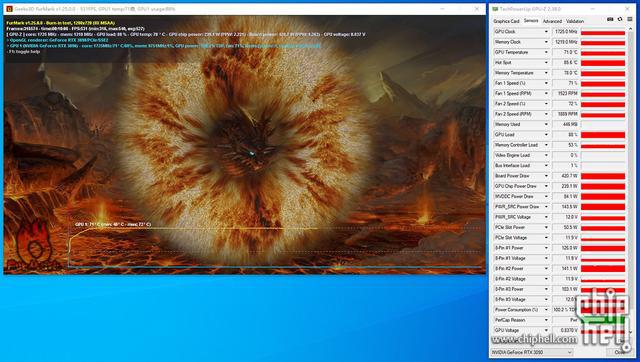Viewport: 640px width, 362px height.
Task: Switch to the Graphics Card tab
Action: pyautogui.click(x=506, y=21)
